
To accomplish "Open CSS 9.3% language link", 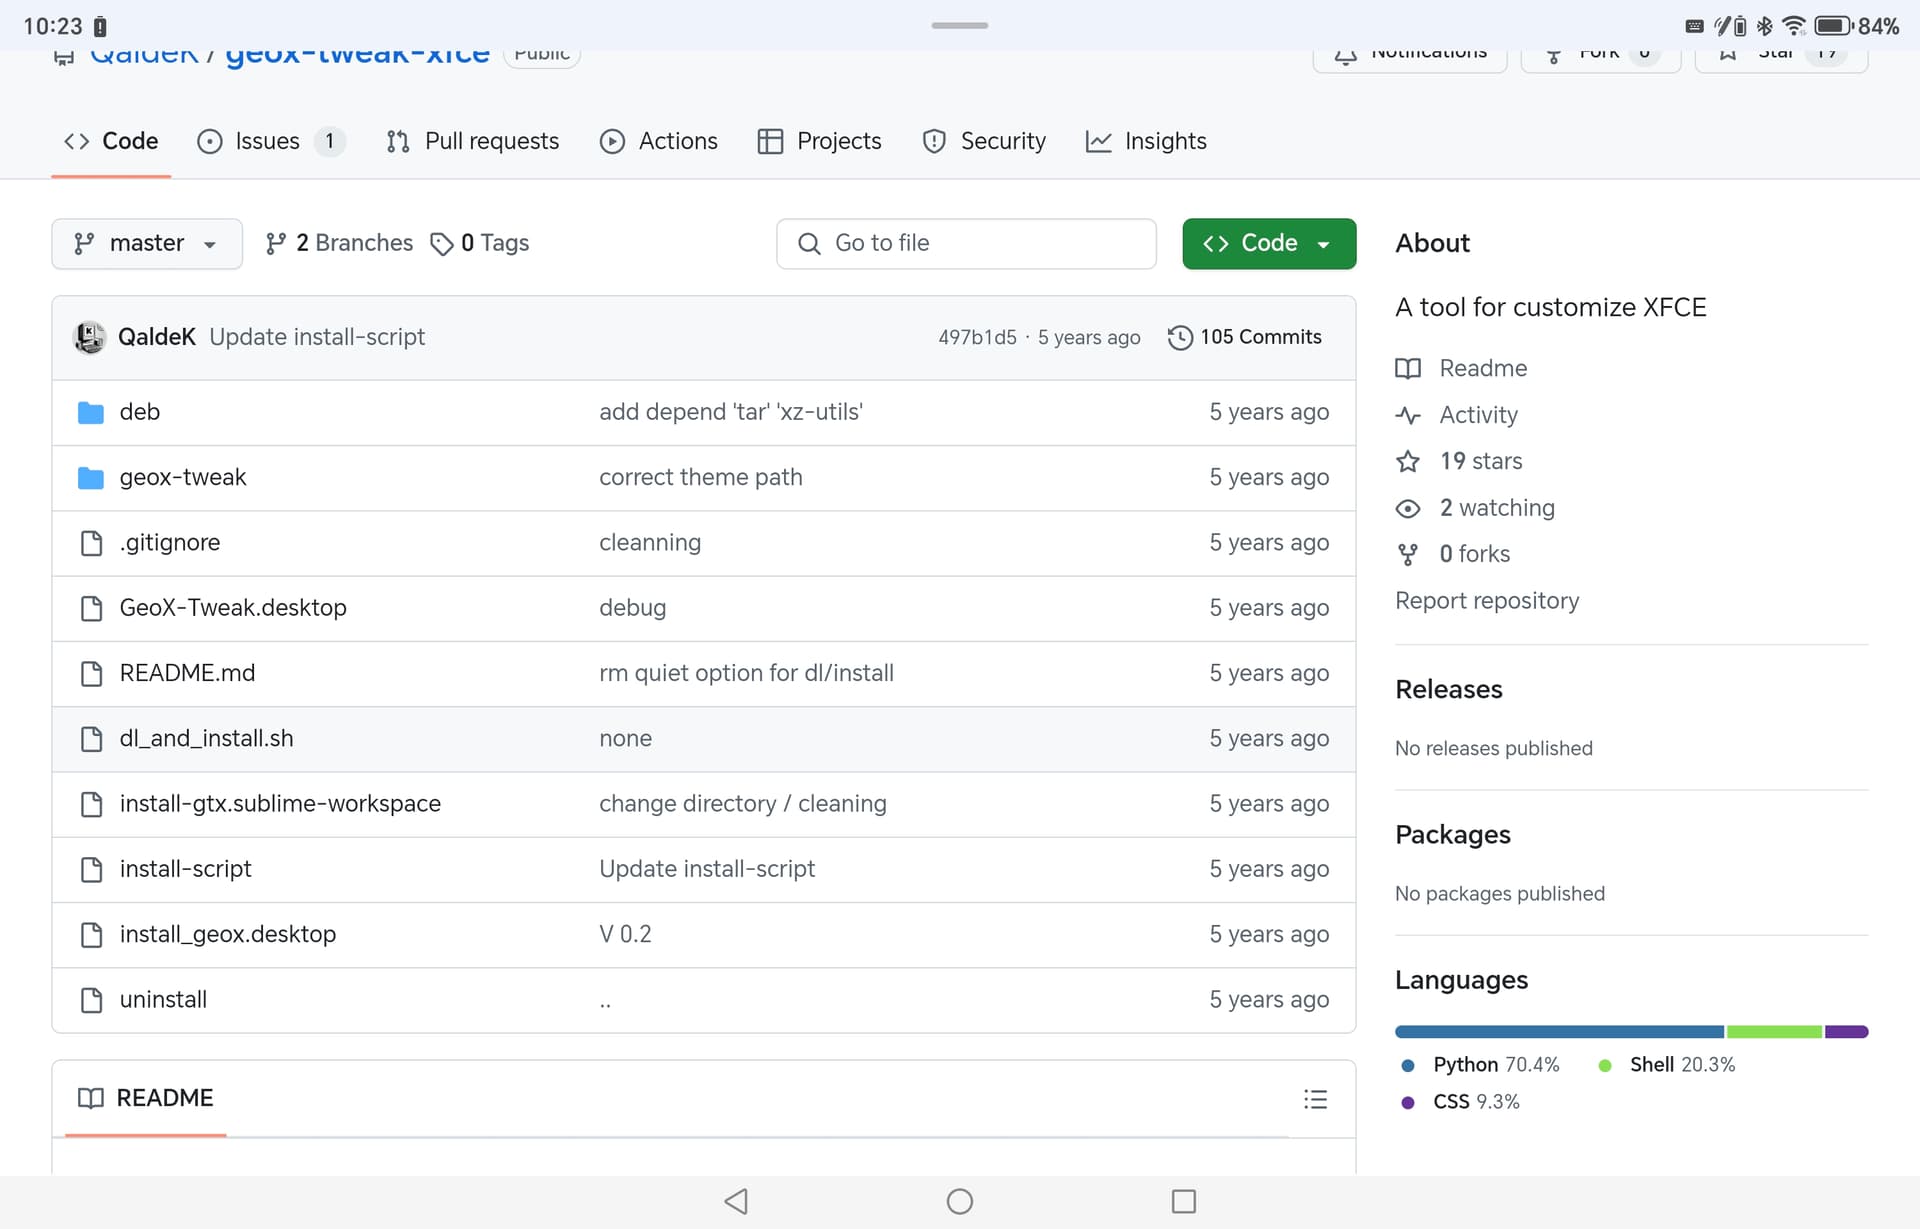I will (x=1460, y=1102).
